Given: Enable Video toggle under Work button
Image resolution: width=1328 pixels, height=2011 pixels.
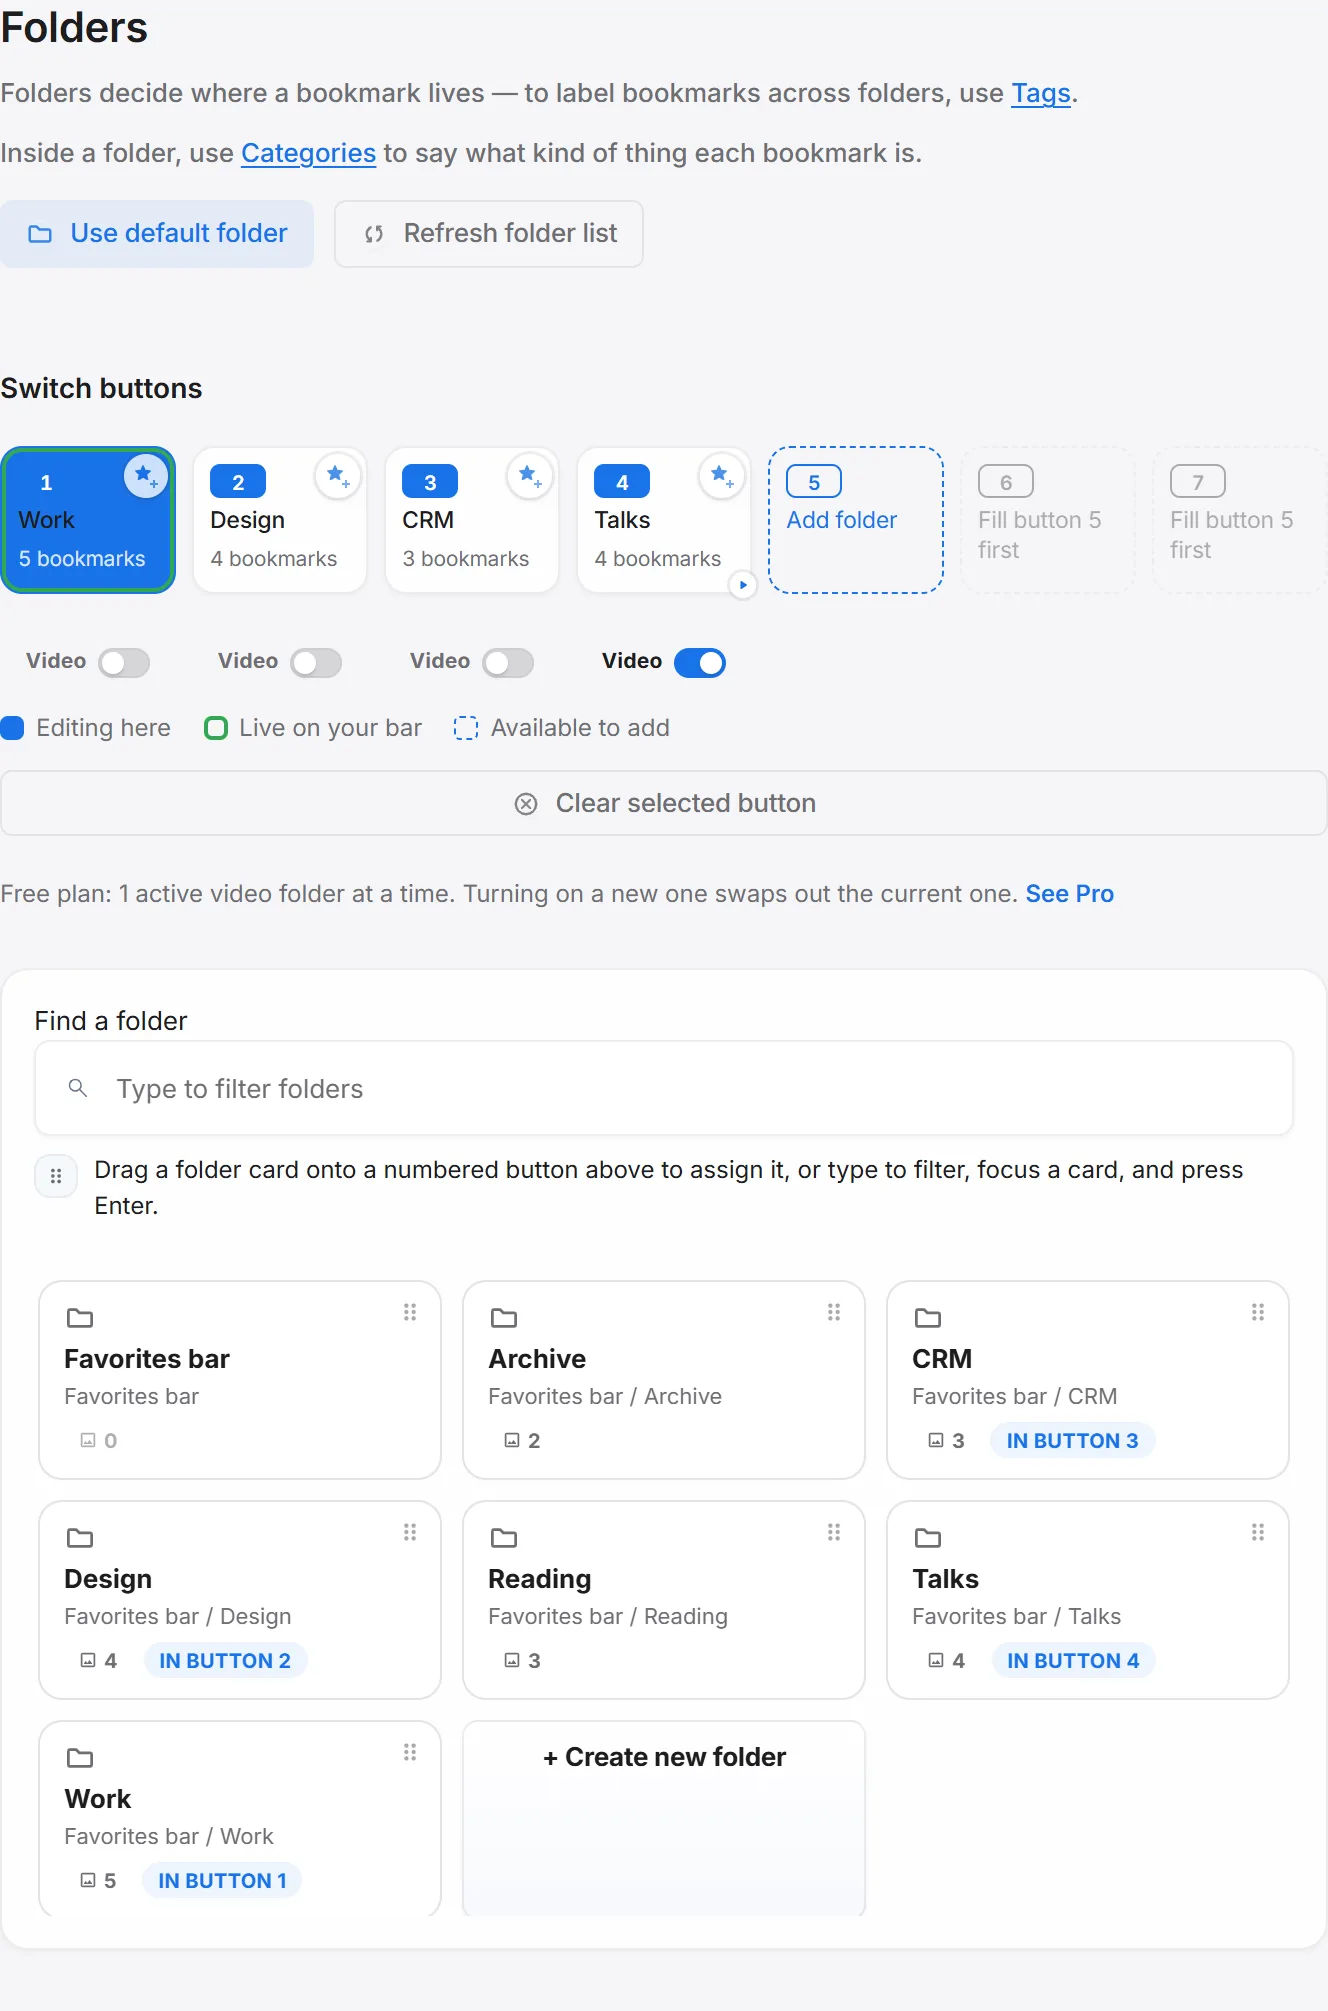Looking at the screenshot, I should 124,662.
